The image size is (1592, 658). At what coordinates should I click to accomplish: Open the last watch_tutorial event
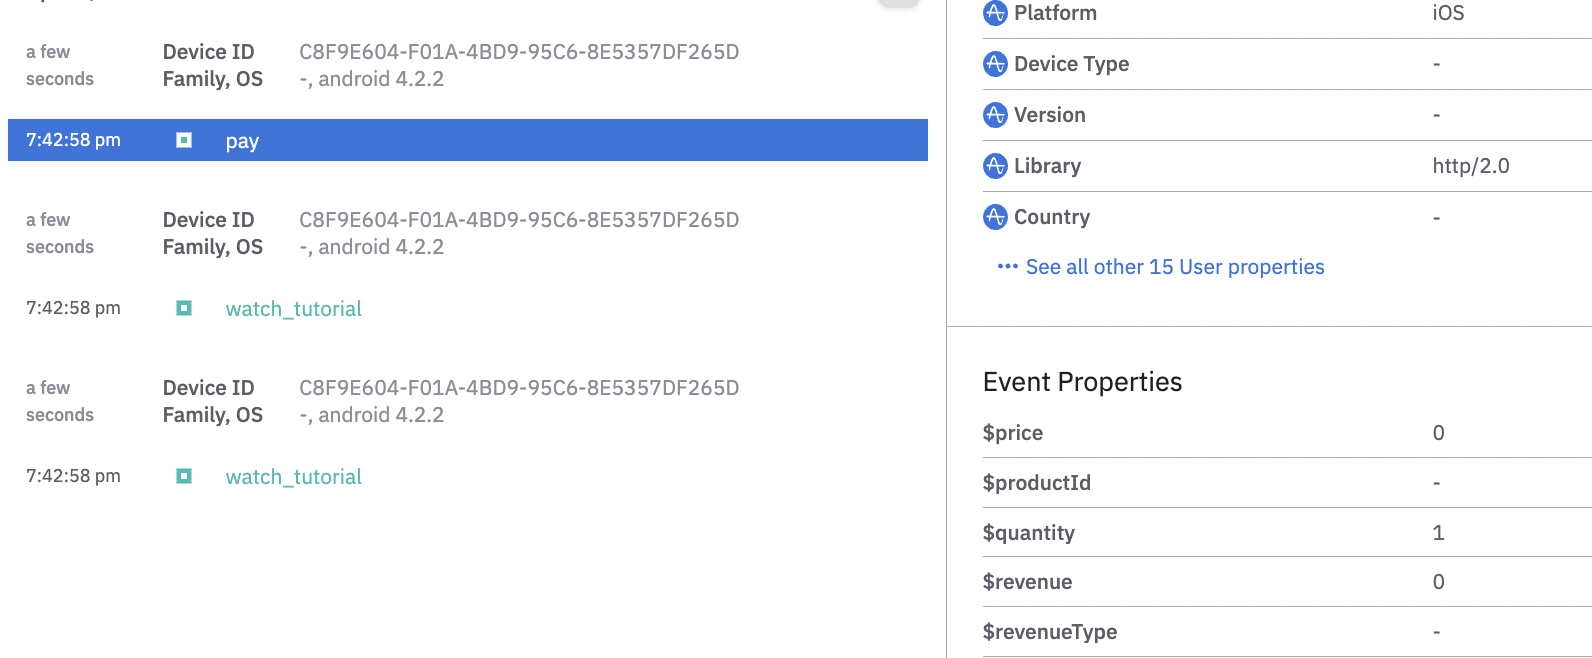click(293, 477)
